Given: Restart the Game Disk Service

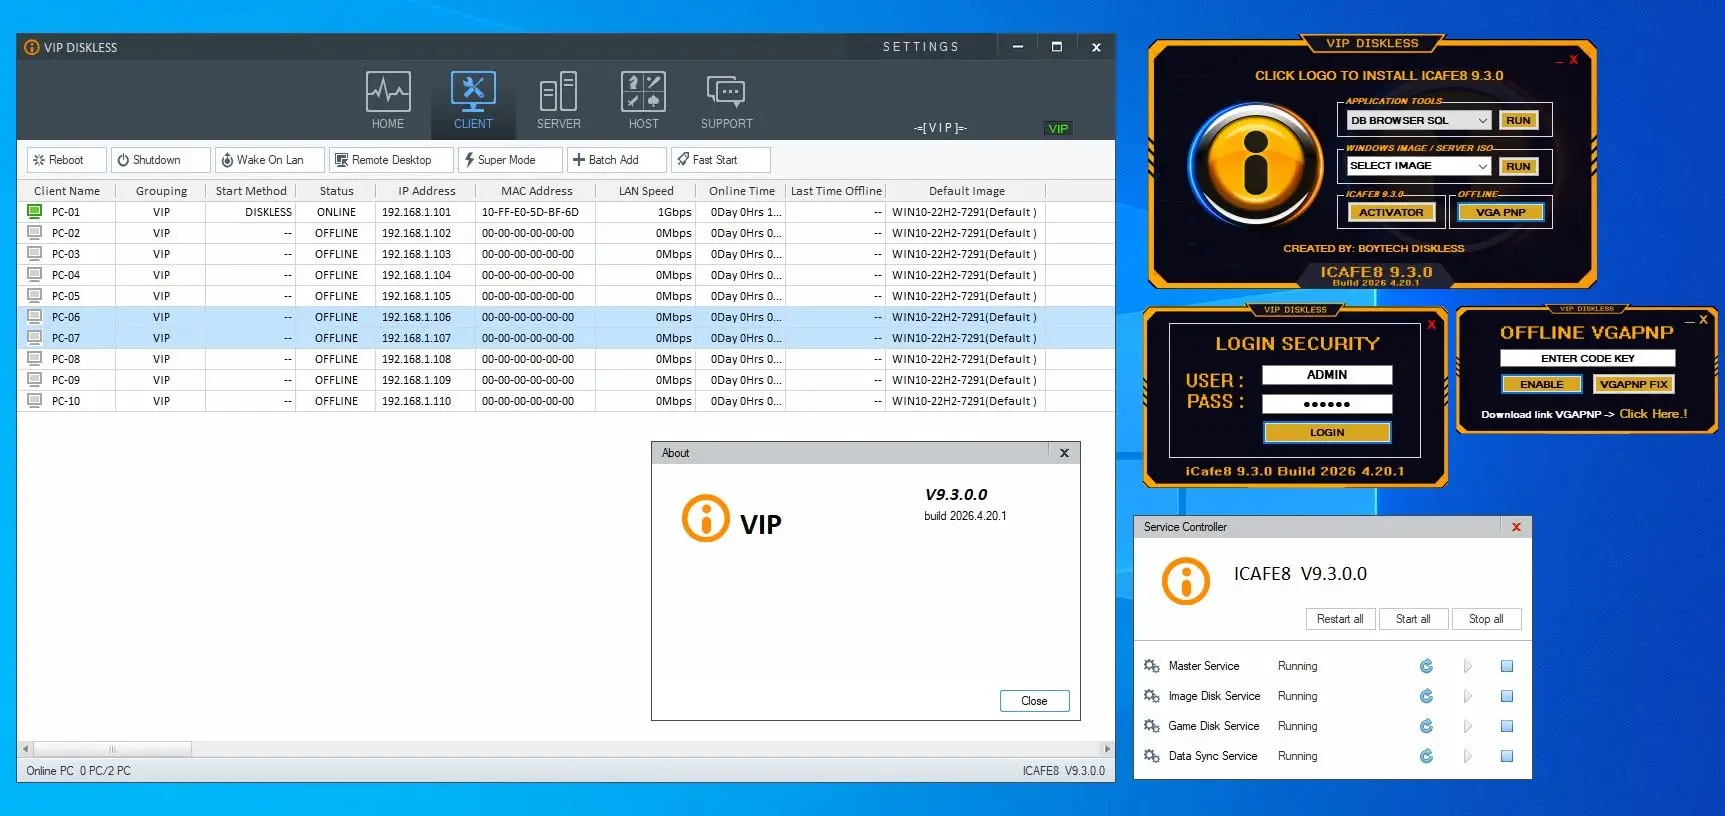Looking at the screenshot, I should pyautogui.click(x=1426, y=726).
